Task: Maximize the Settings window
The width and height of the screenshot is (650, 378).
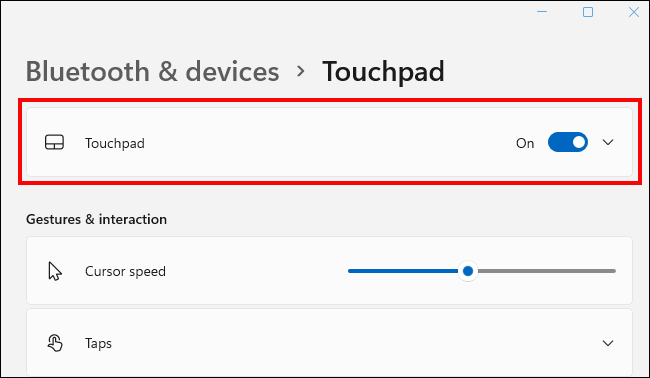Action: [x=588, y=12]
